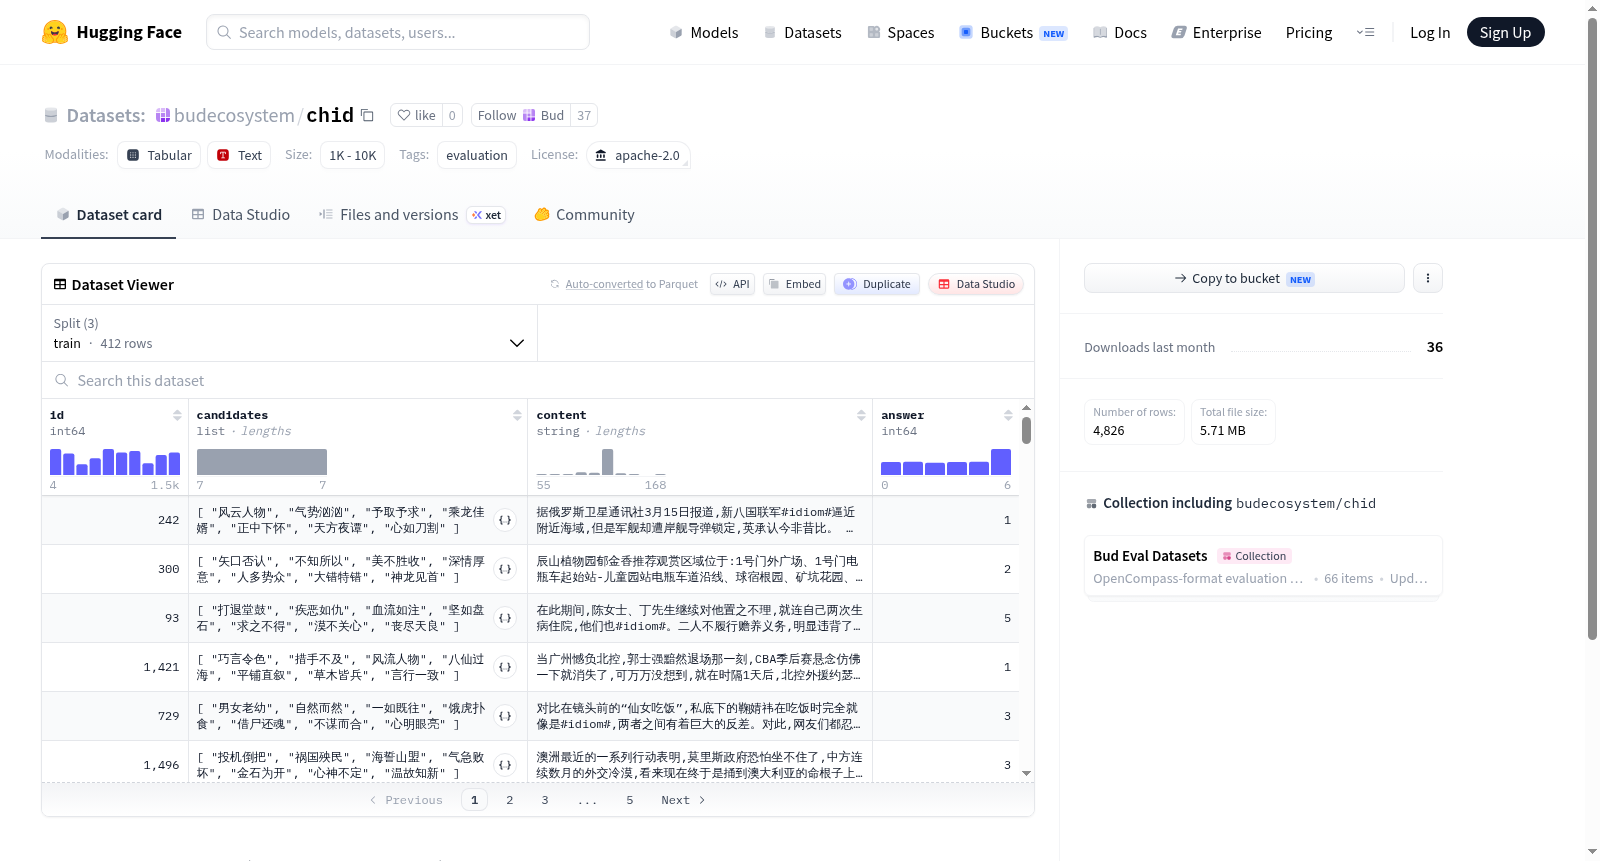Jump to page 5 of the table

tap(630, 800)
